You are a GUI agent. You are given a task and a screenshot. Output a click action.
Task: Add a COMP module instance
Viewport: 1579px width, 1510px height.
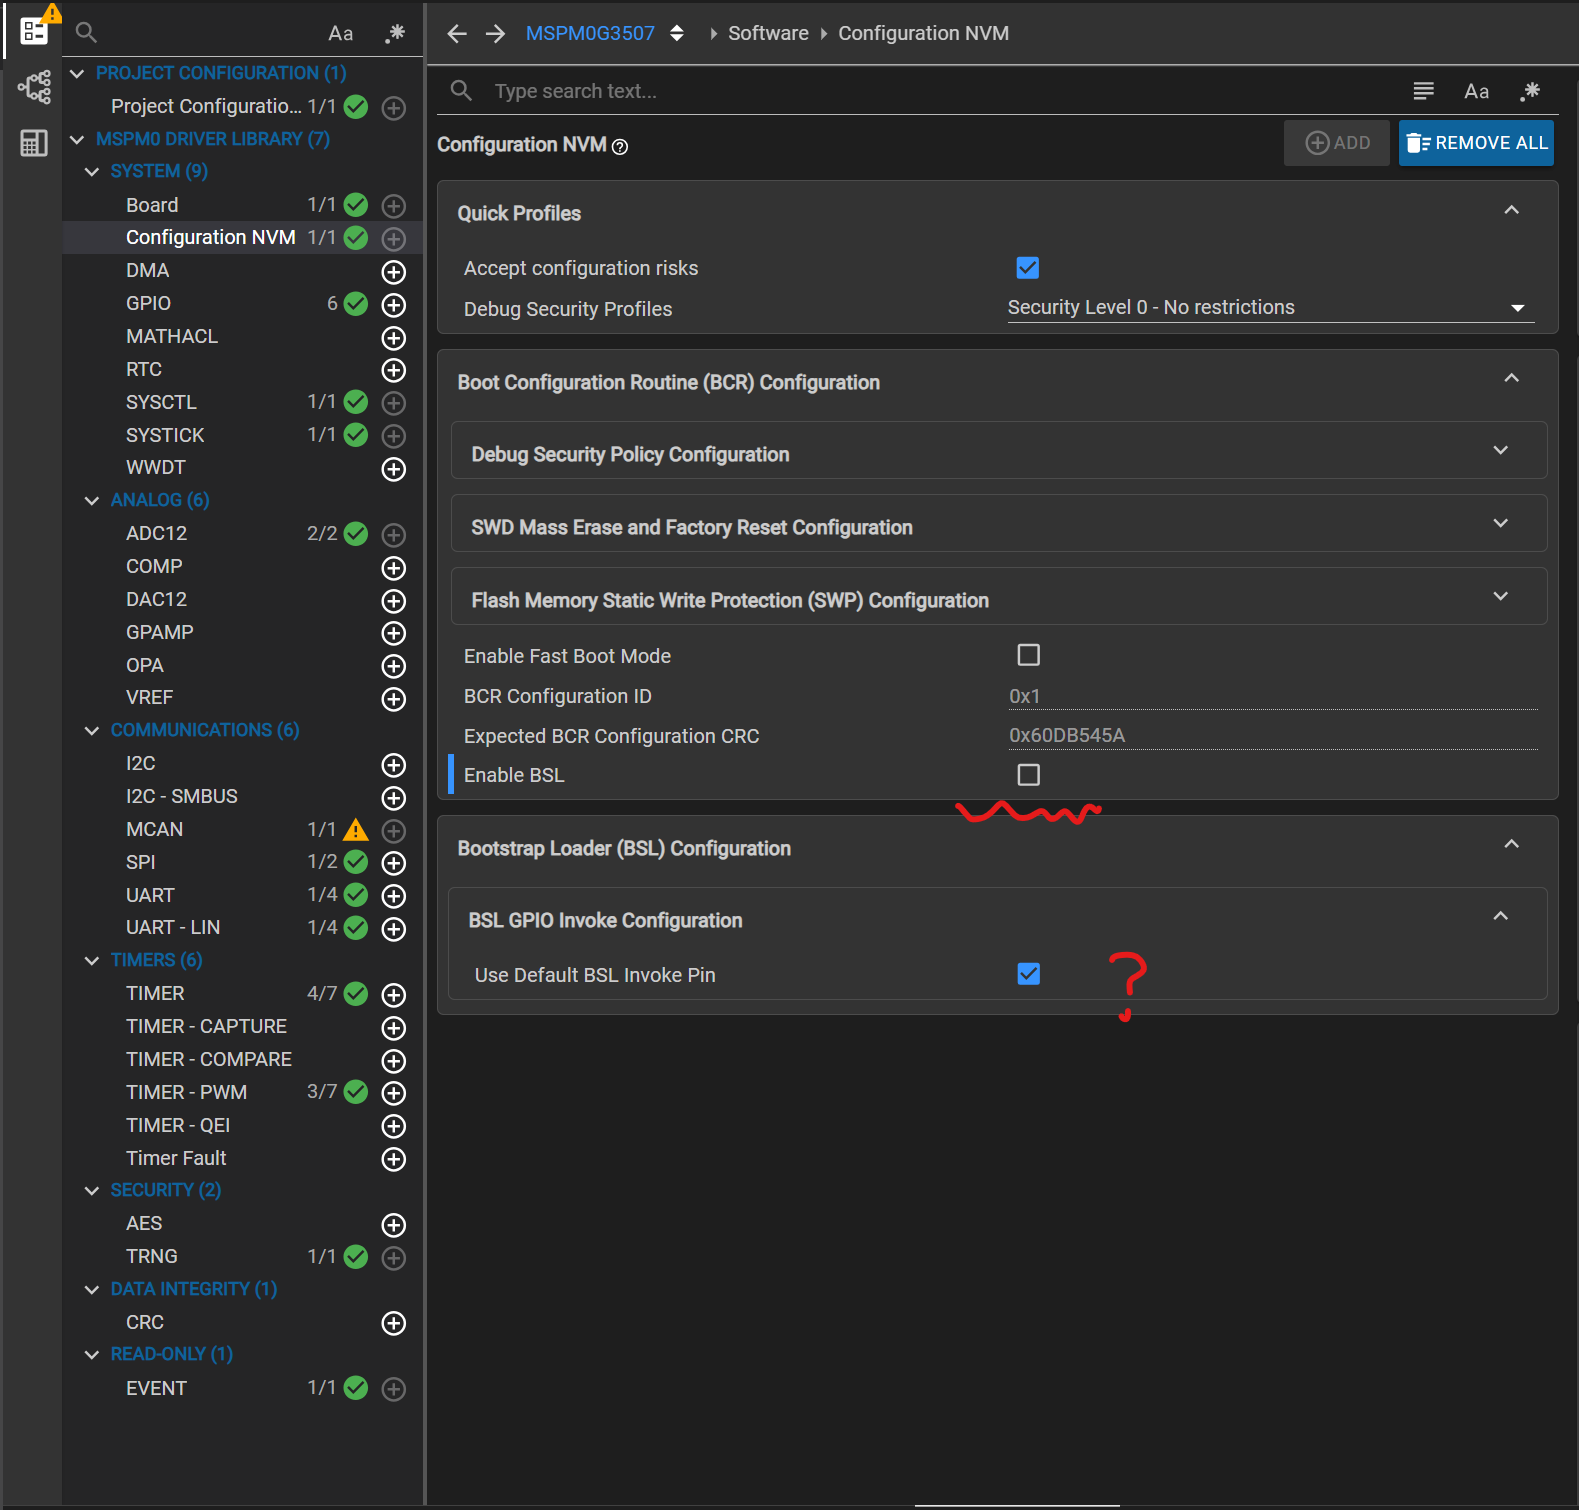click(x=394, y=568)
